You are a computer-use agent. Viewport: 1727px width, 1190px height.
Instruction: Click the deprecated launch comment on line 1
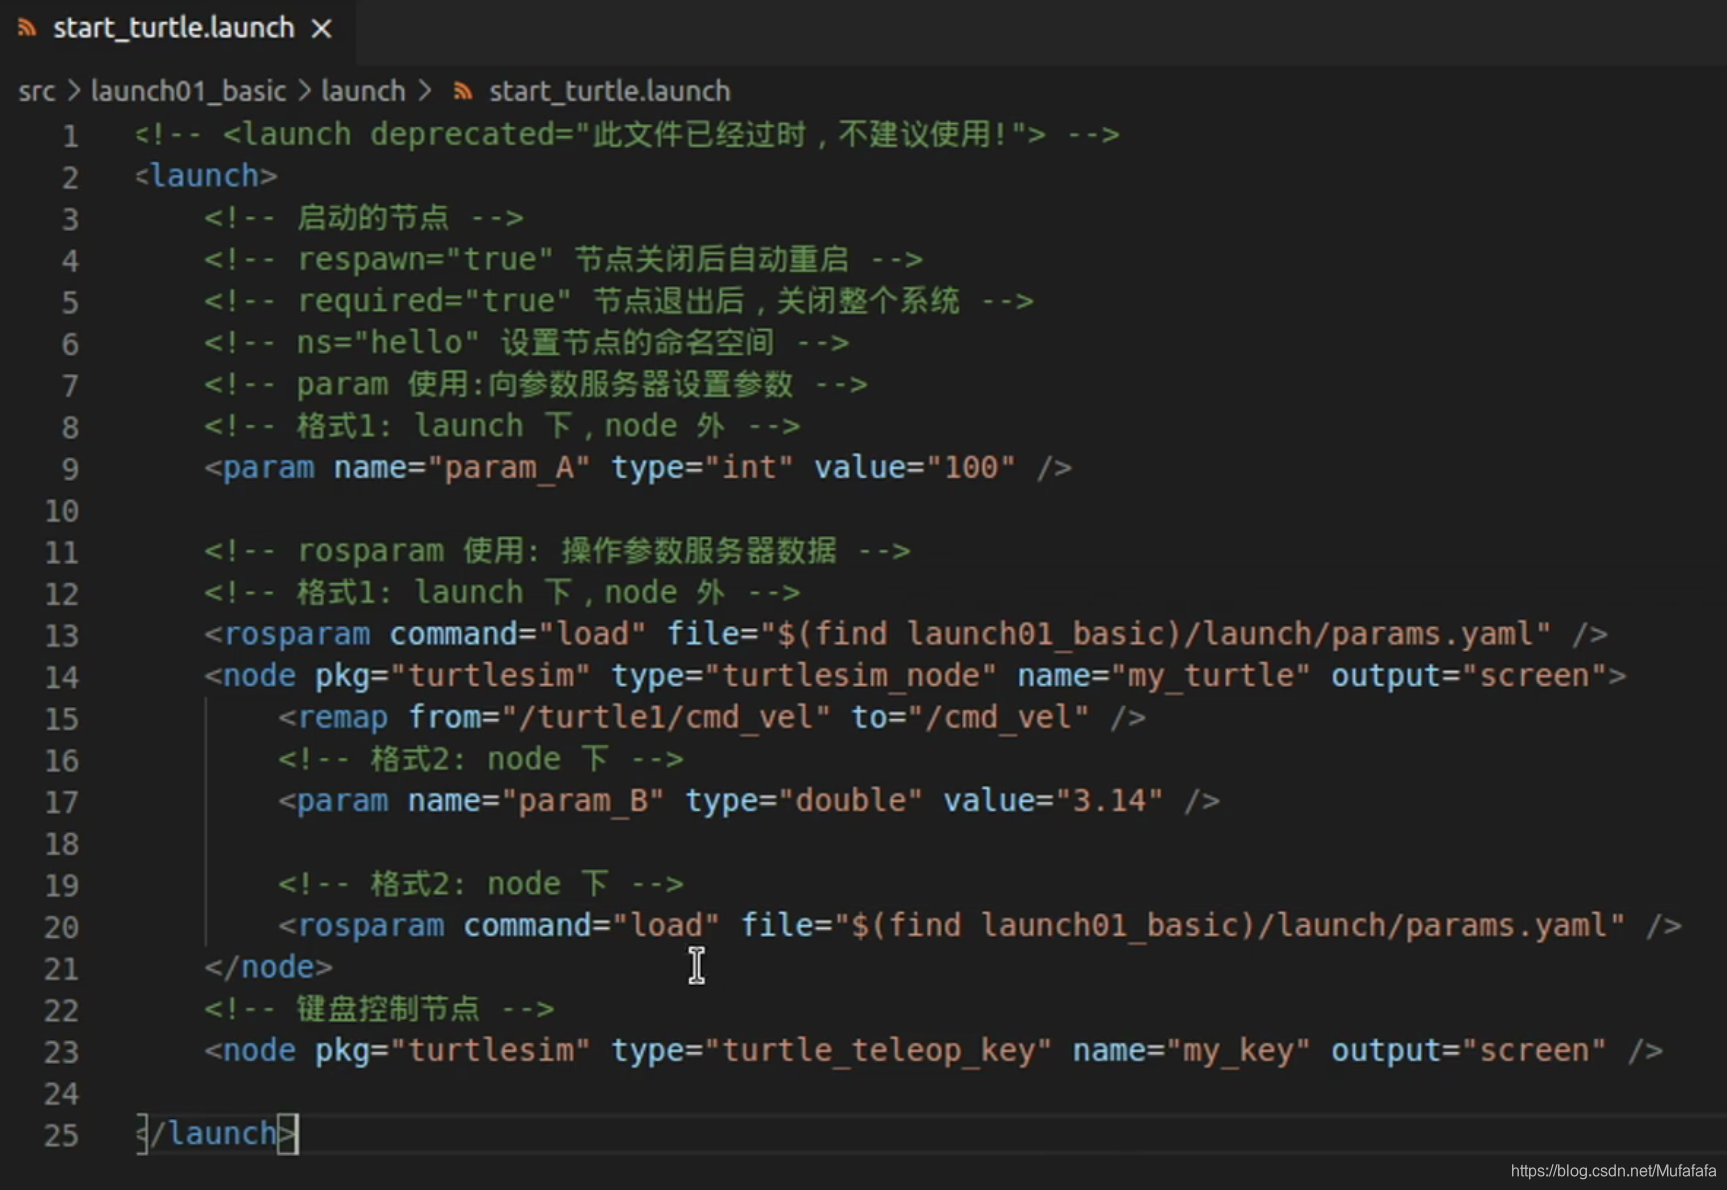pyautogui.click(x=627, y=134)
